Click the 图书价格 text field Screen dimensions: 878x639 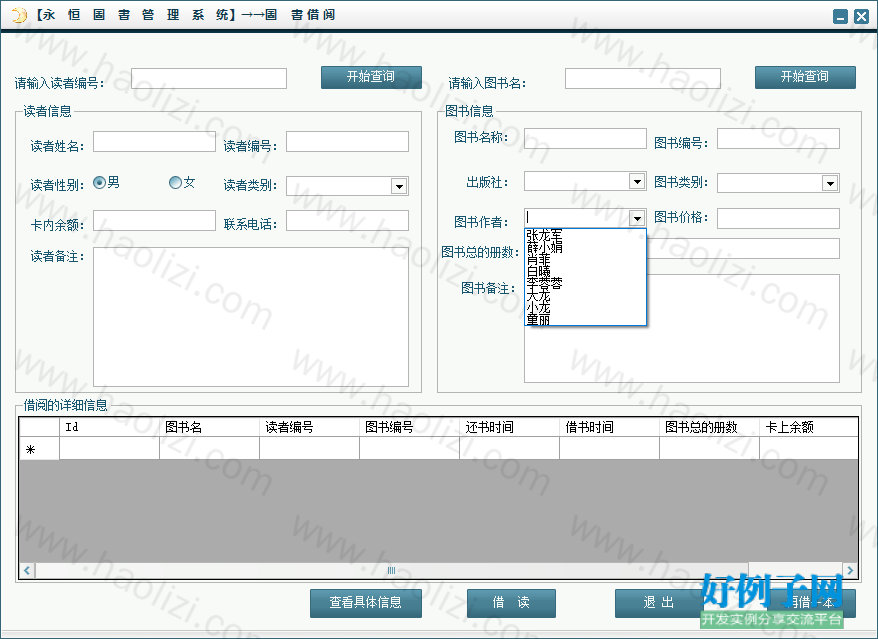pyautogui.click(x=778, y=218)
